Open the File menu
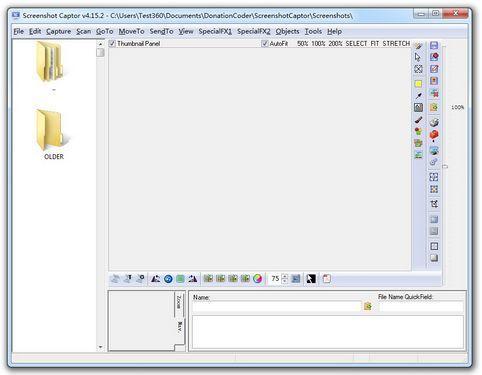 pyautogui.click(x=18, y=31)
